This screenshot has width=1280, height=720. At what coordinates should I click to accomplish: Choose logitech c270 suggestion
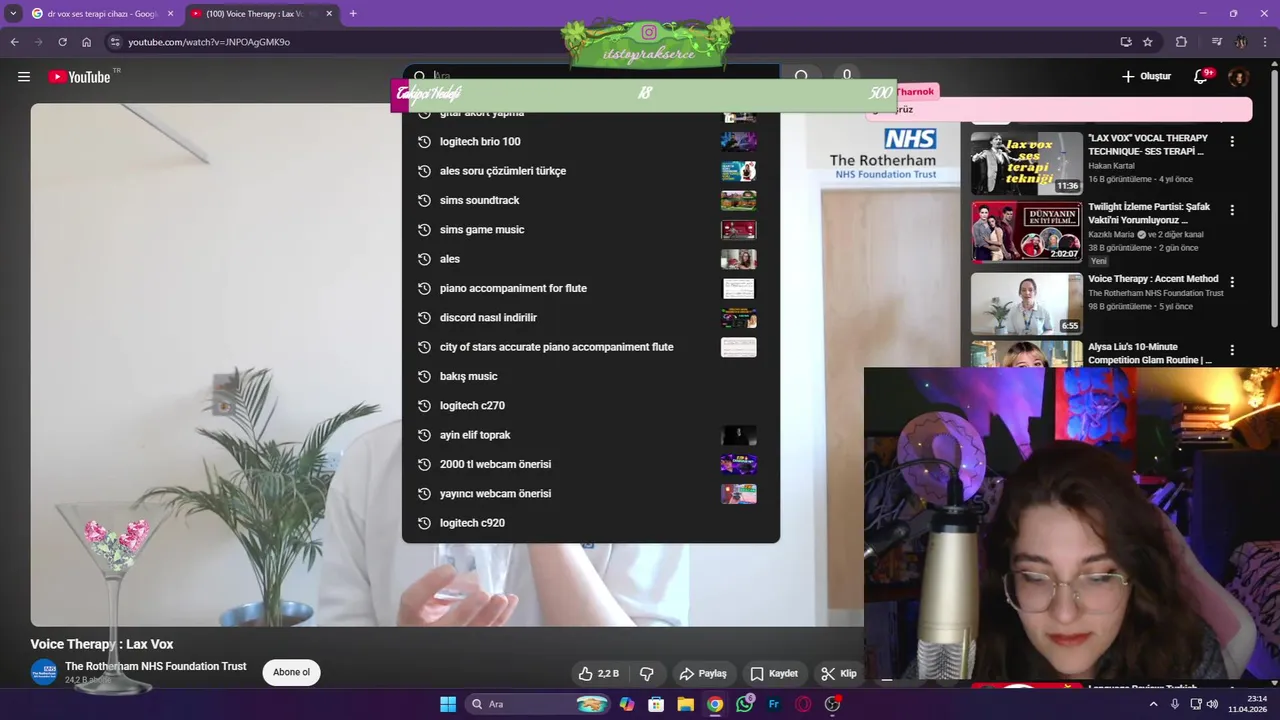tap(590, 405)
